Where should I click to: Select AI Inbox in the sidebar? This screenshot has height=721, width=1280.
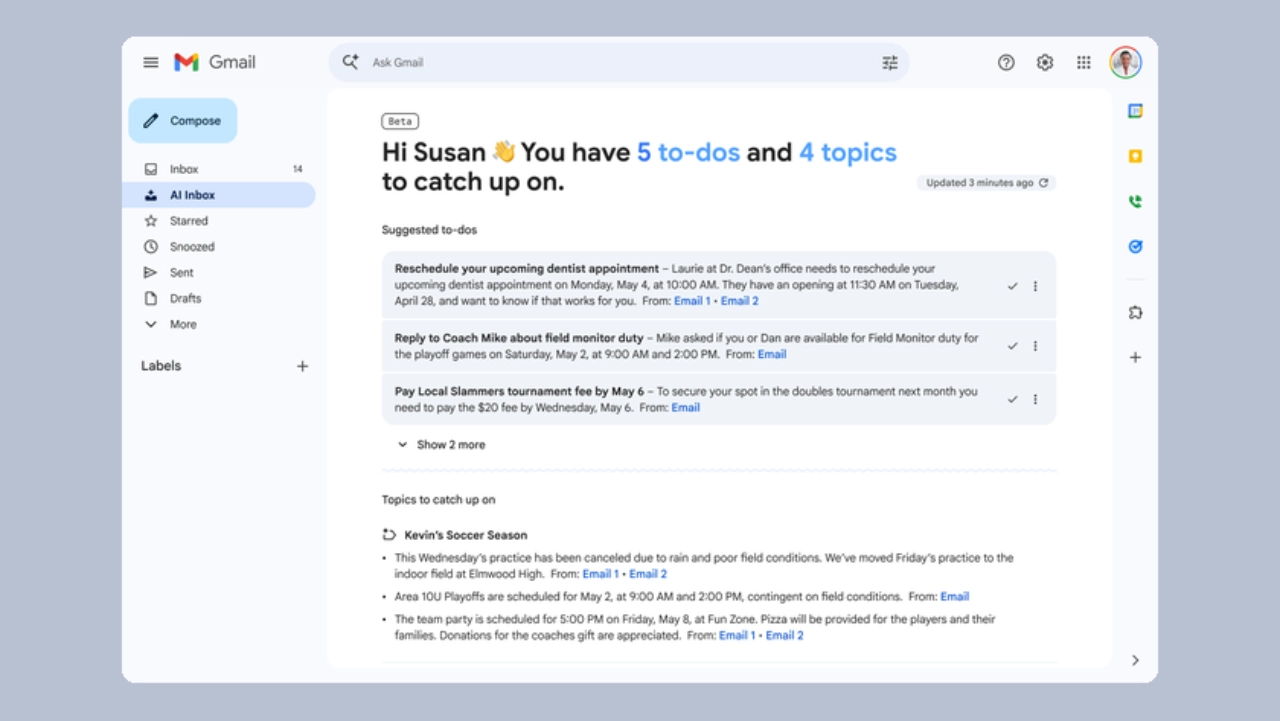192,195
